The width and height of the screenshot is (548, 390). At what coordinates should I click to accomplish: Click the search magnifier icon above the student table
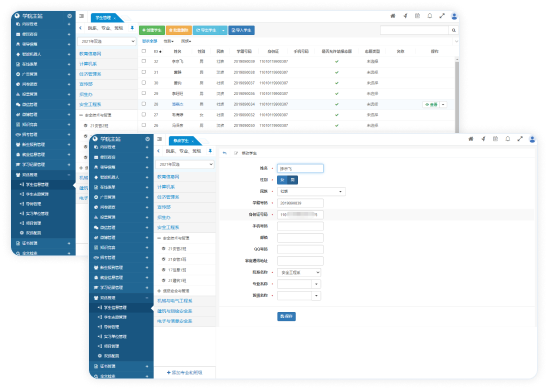click(454, 30)
